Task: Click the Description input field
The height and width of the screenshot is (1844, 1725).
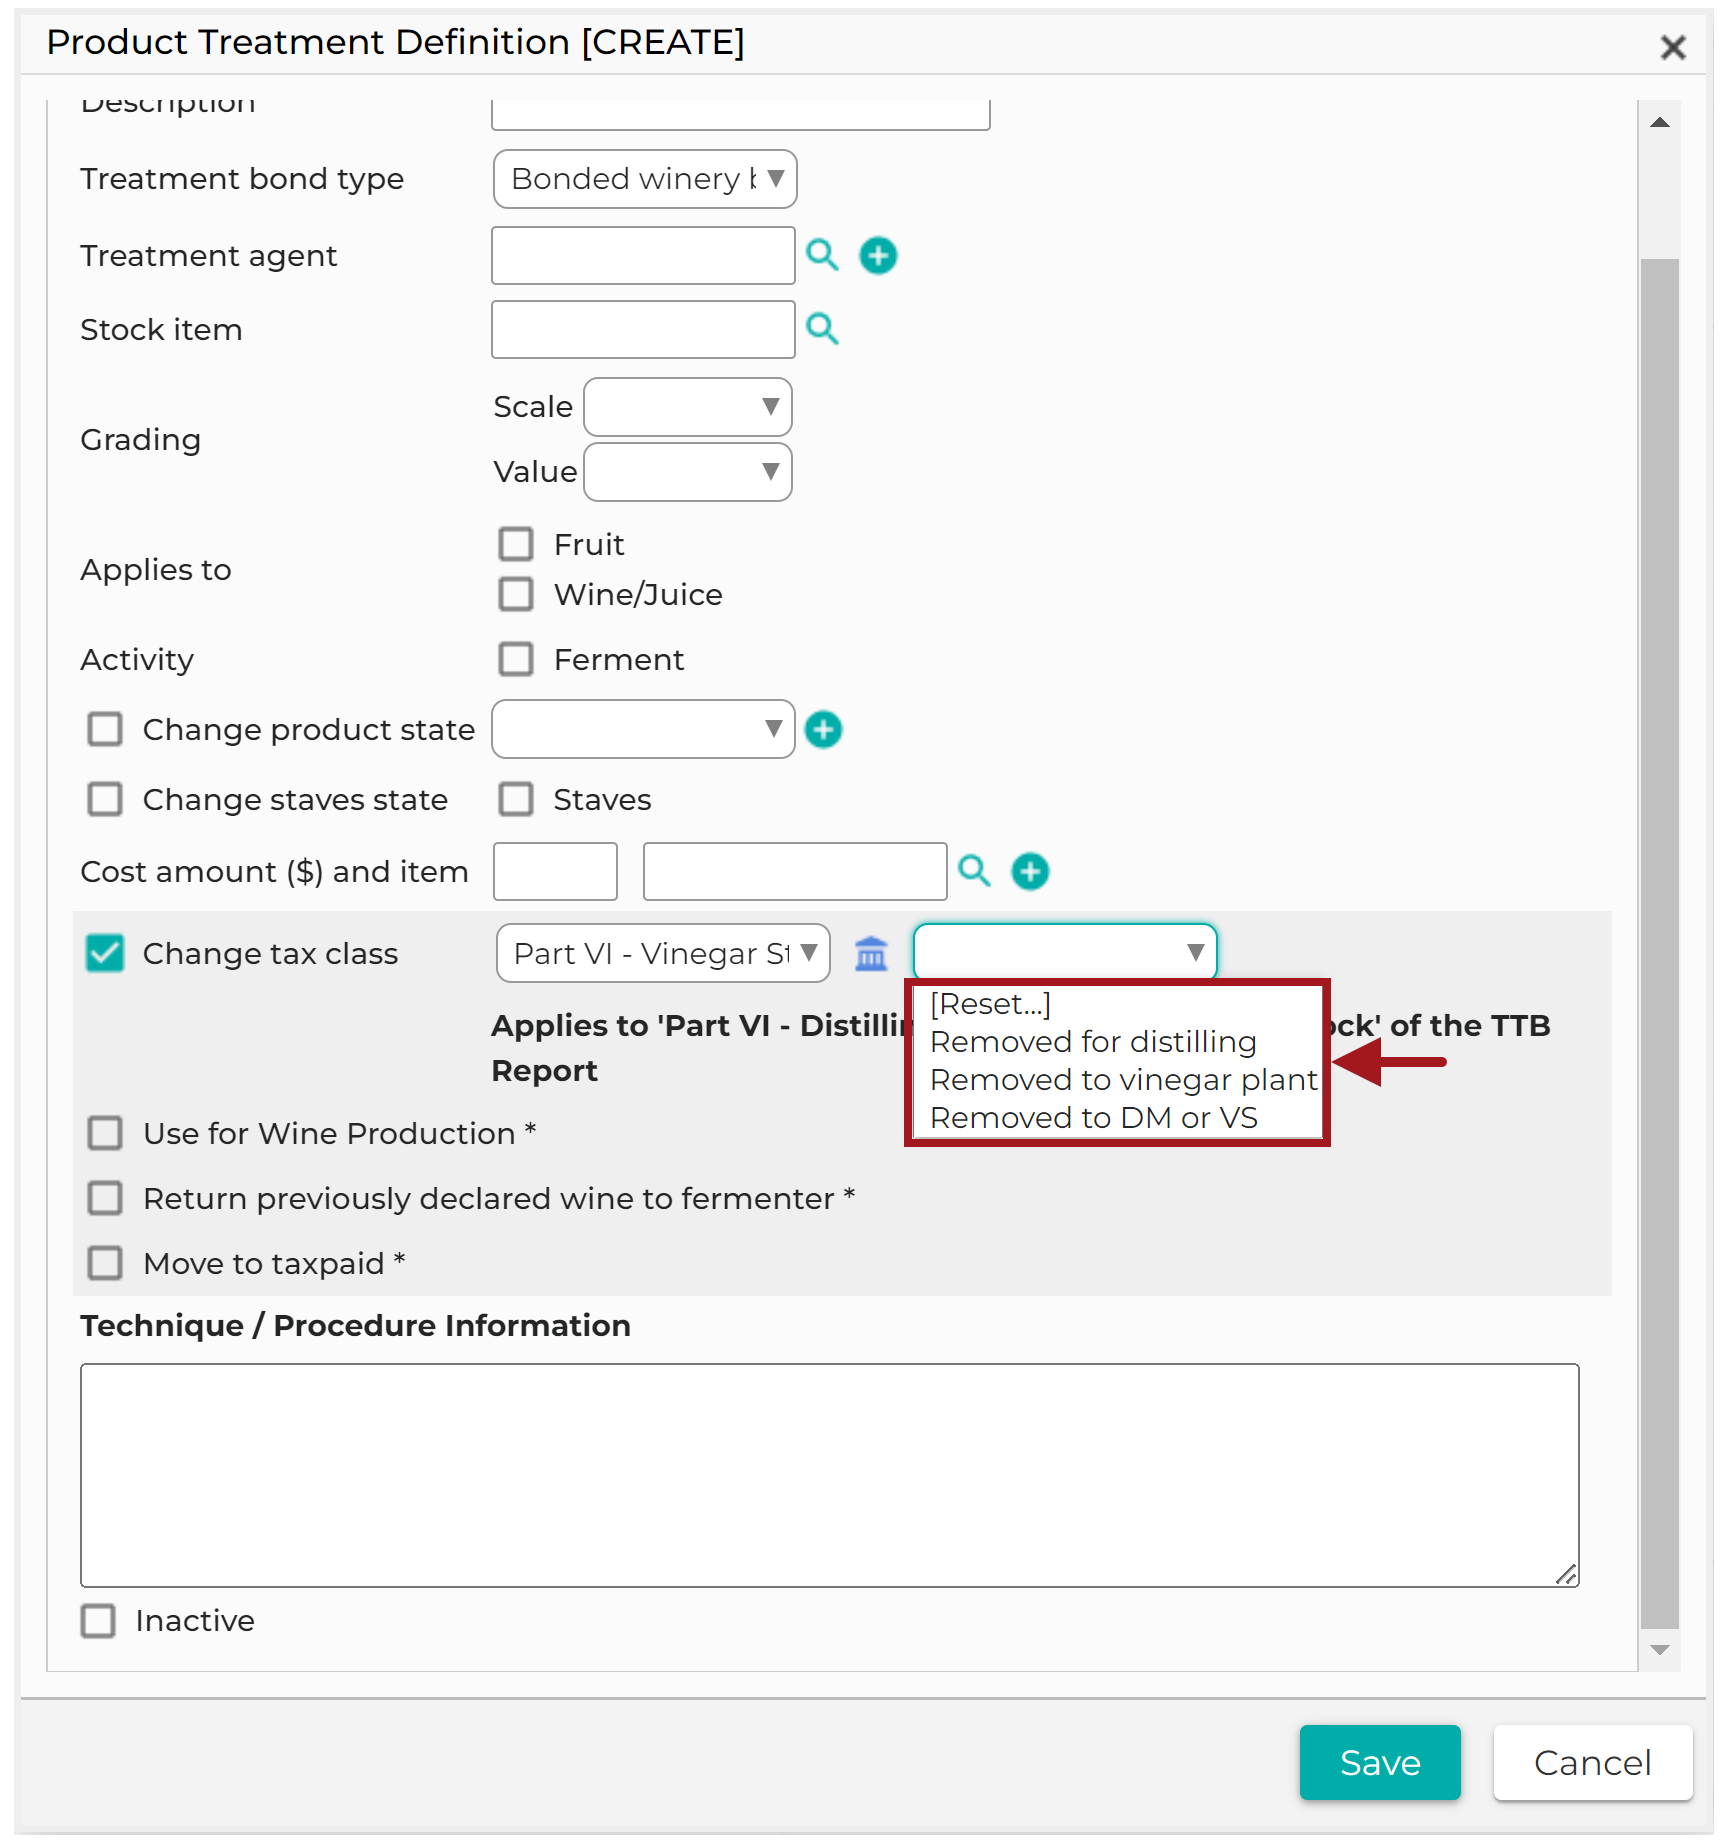Action: point(741,114)
